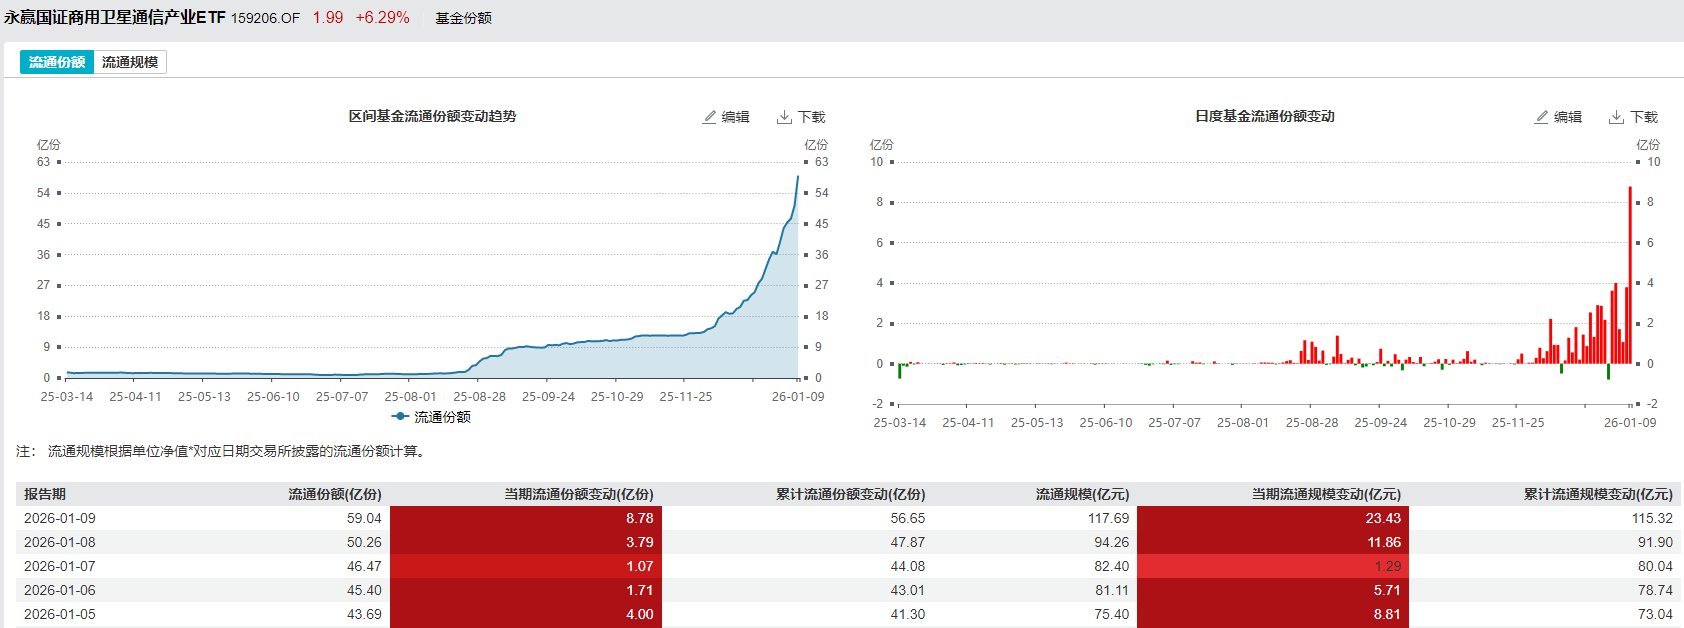Image resolution: width=1684 pixels, height=628 pixels.
Task: Click fund code 159206.OF
Action: pos(265,18)
